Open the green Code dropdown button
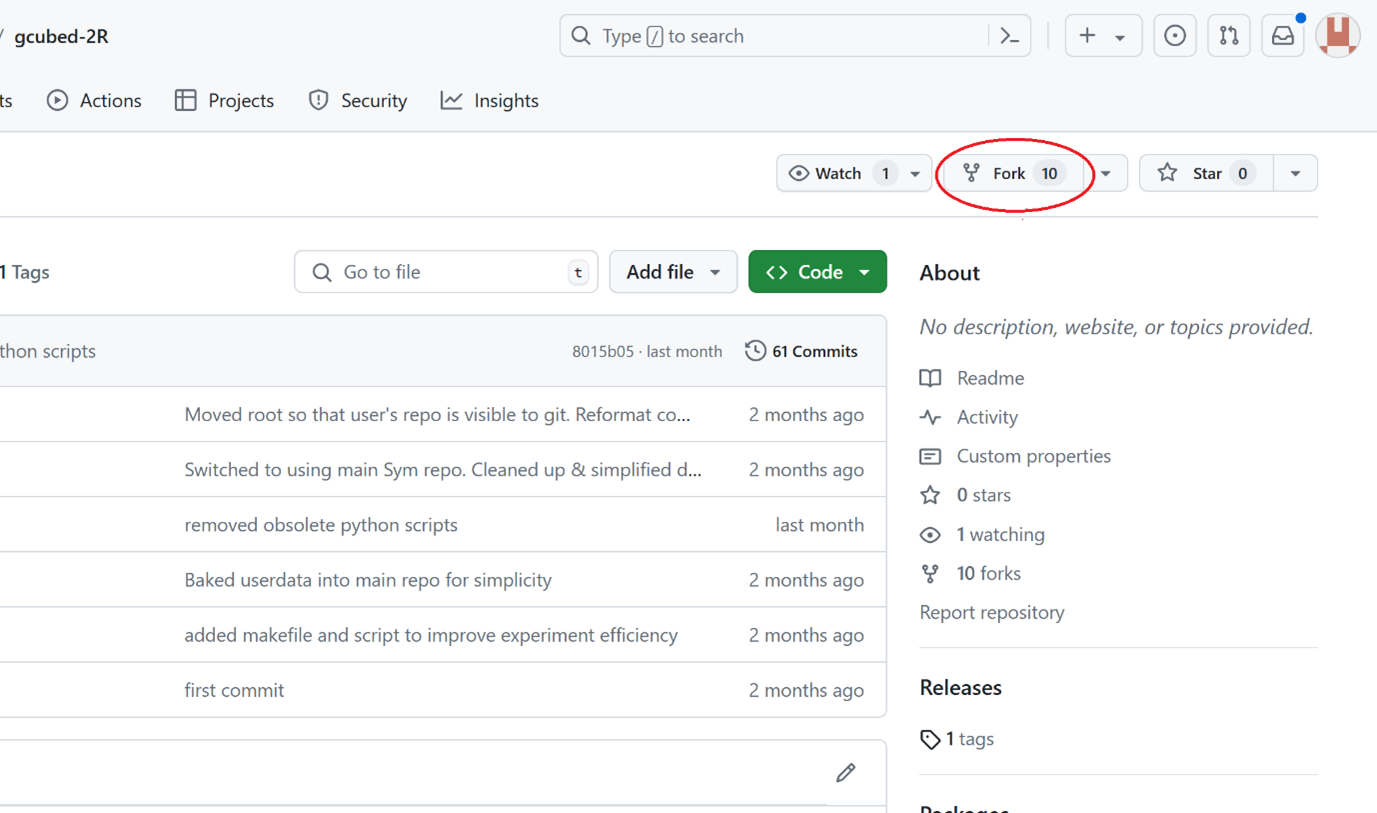The width and height of the screenshot is (1377, 813). tap(817, 272)
